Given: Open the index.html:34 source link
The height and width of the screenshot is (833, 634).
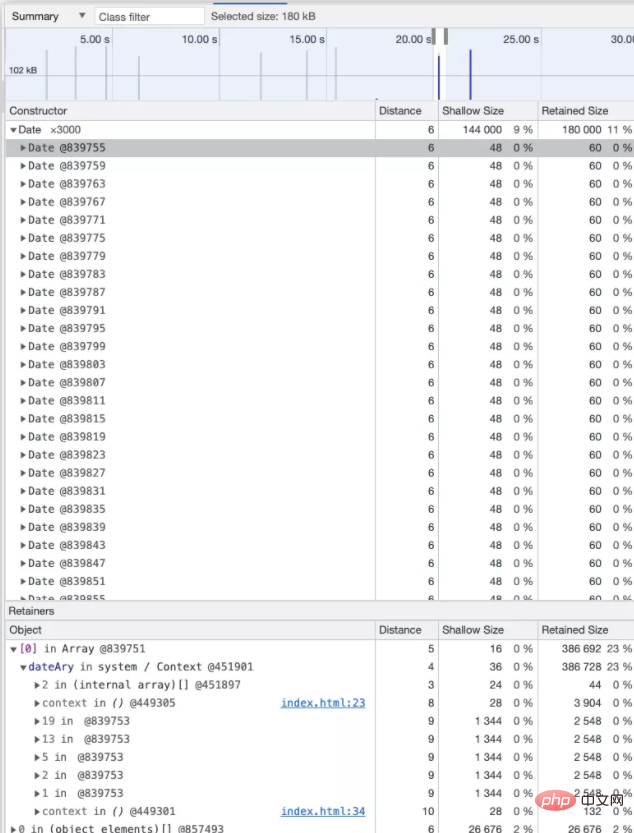Looking at the screenshot, I should (x=323, y=811).
